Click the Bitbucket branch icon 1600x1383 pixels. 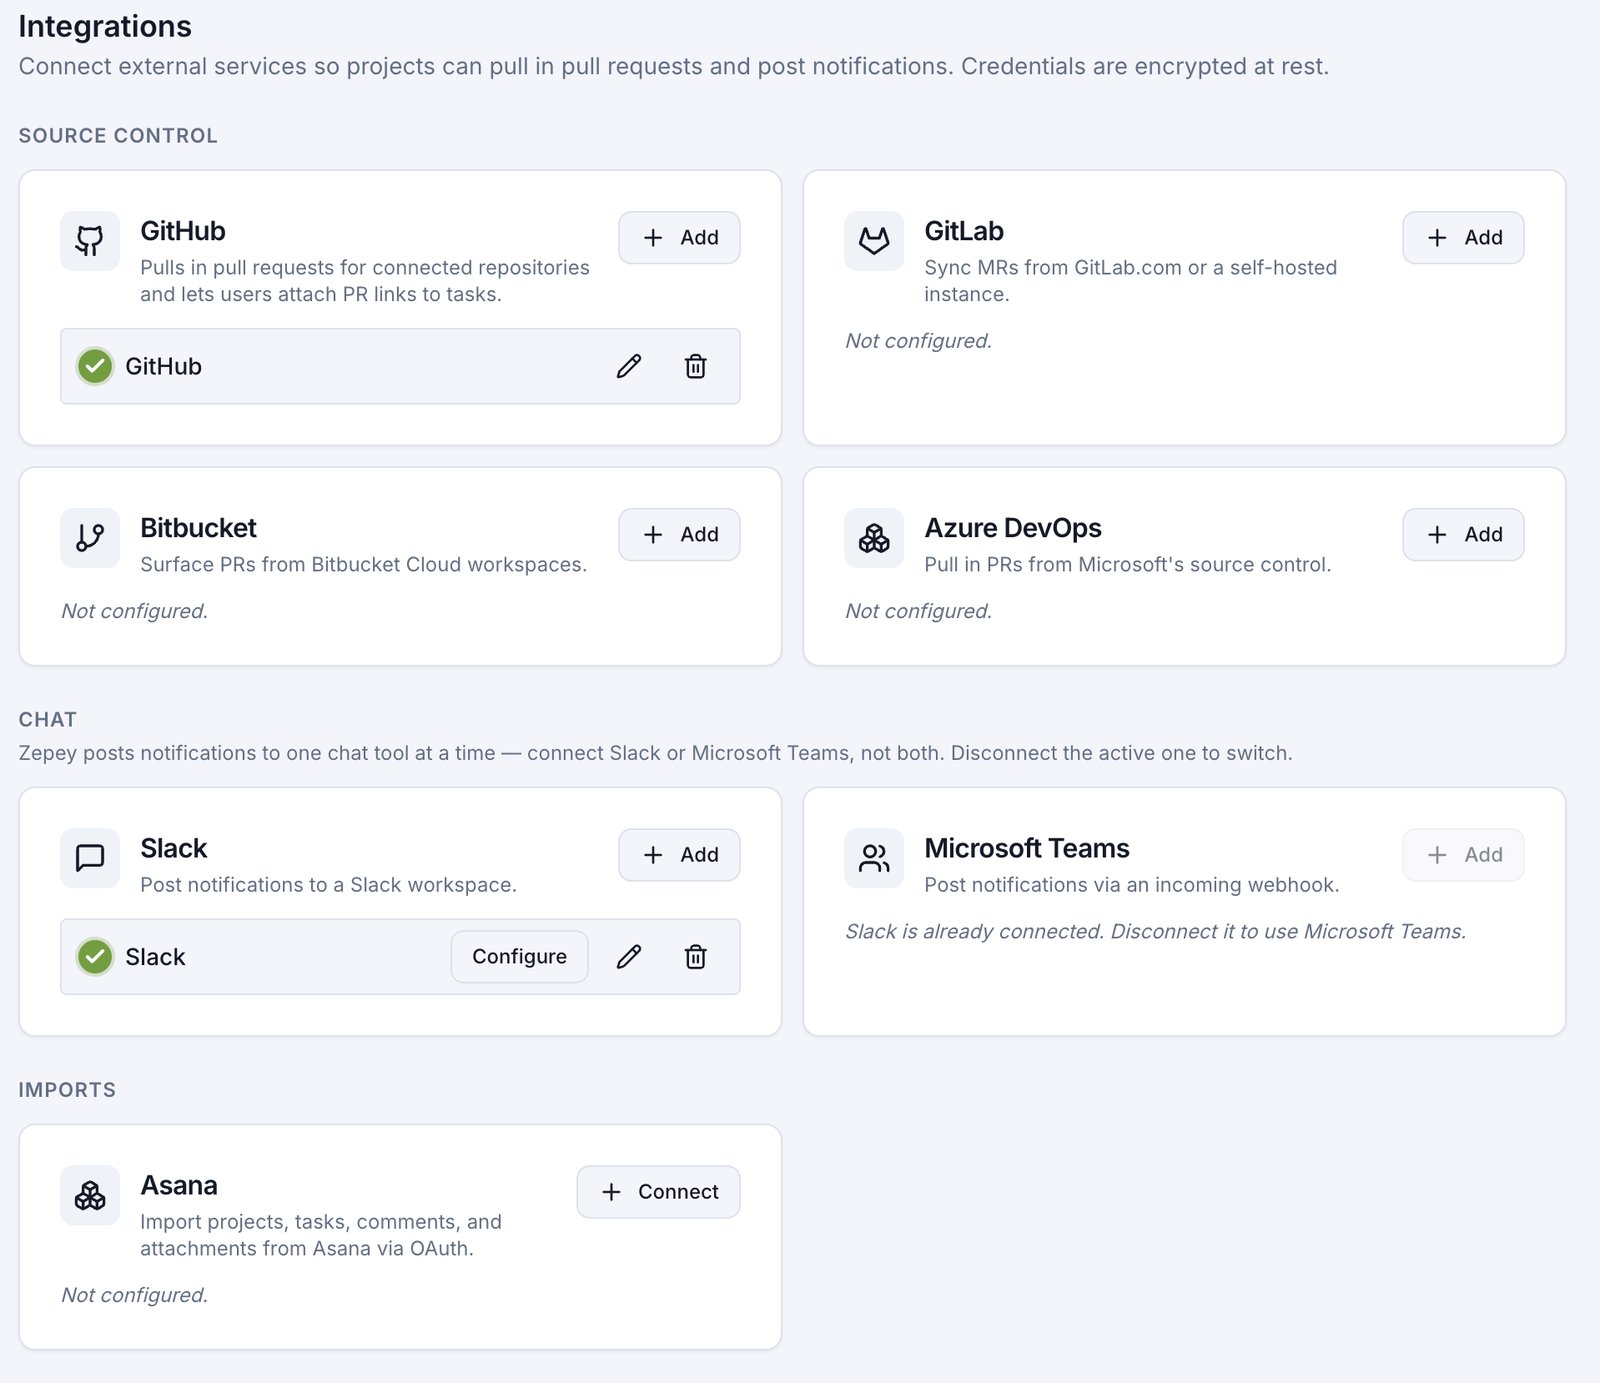[x=90, y=538]
